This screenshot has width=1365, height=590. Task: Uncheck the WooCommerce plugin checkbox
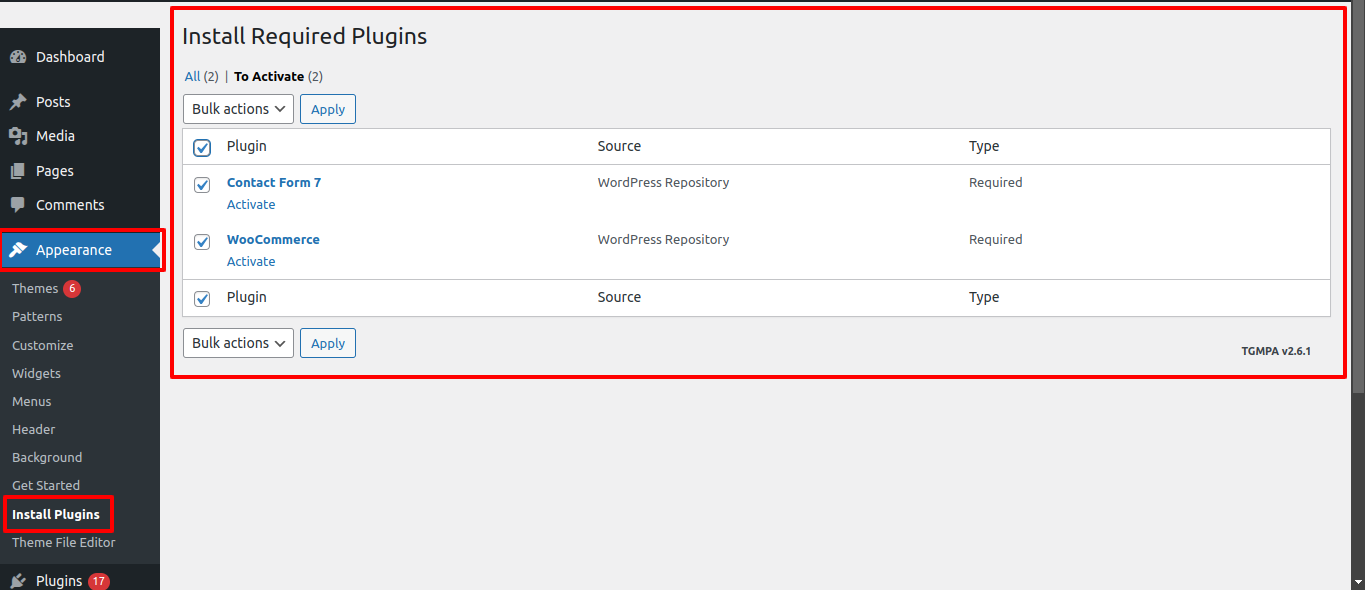(x=202, y=242)
